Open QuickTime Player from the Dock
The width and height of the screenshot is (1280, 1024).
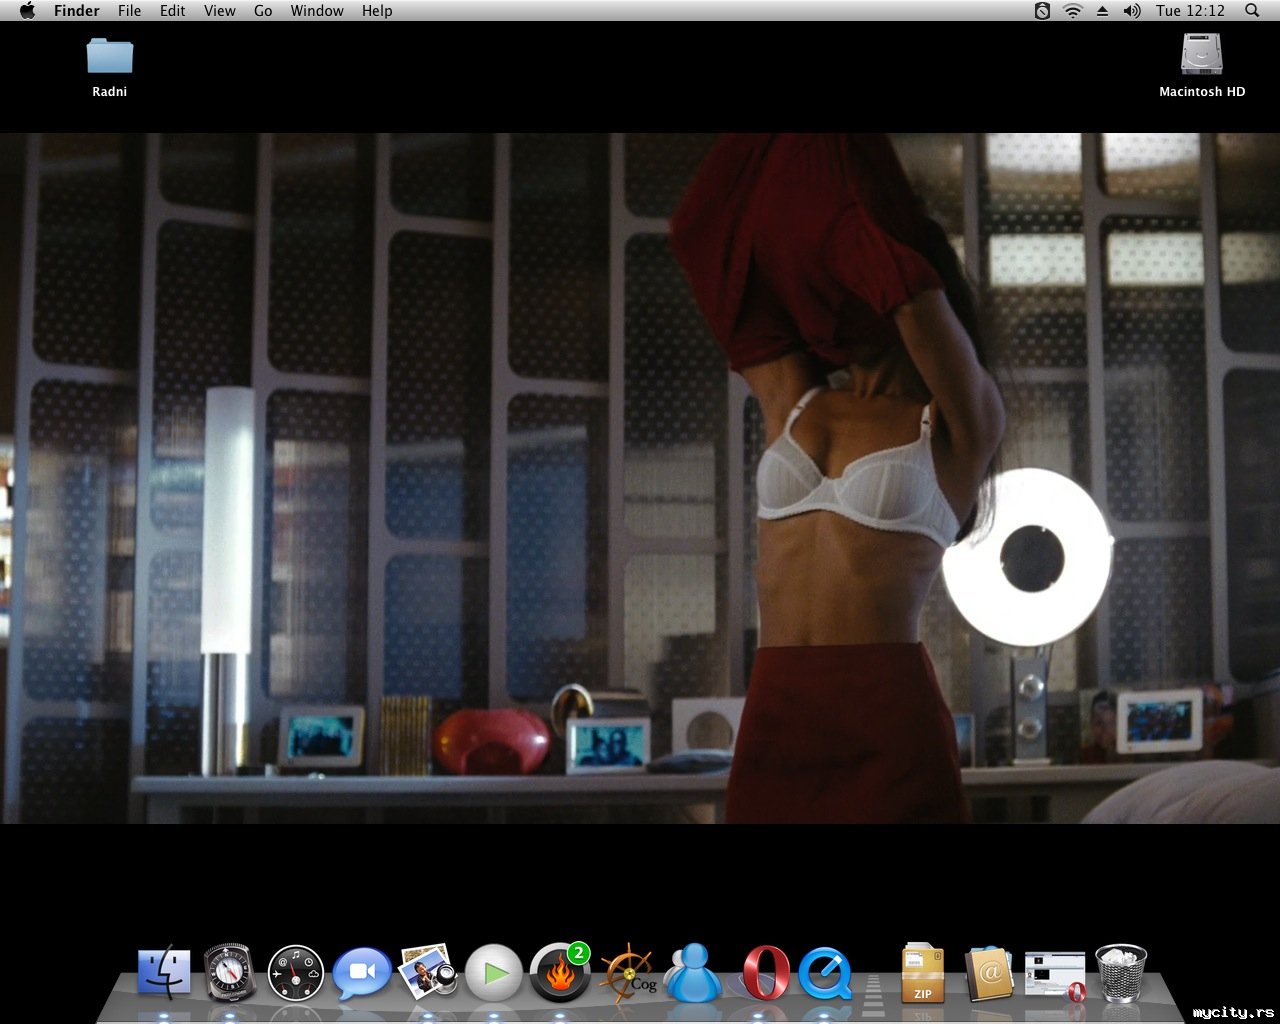[x=825, y=973]
